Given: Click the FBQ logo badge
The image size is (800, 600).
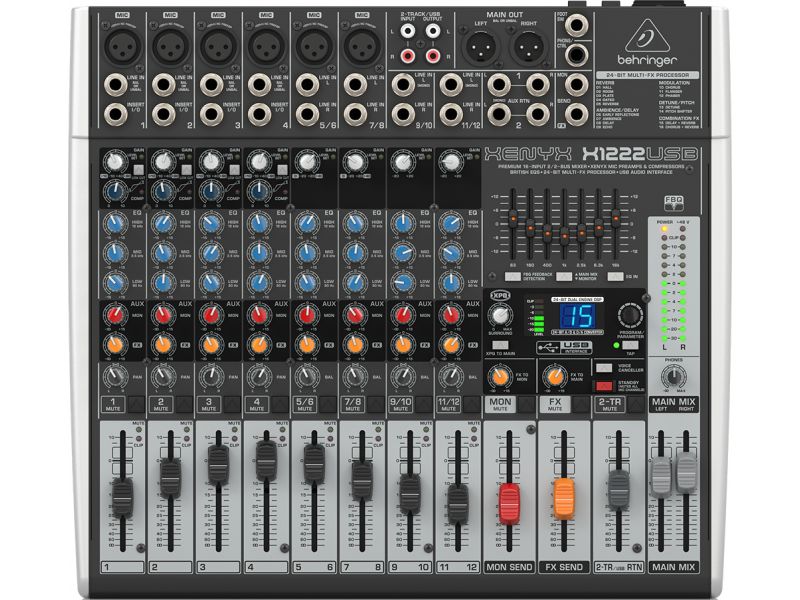Looking at the screenshot, I should pyautogui.click(x=673, y=203).
